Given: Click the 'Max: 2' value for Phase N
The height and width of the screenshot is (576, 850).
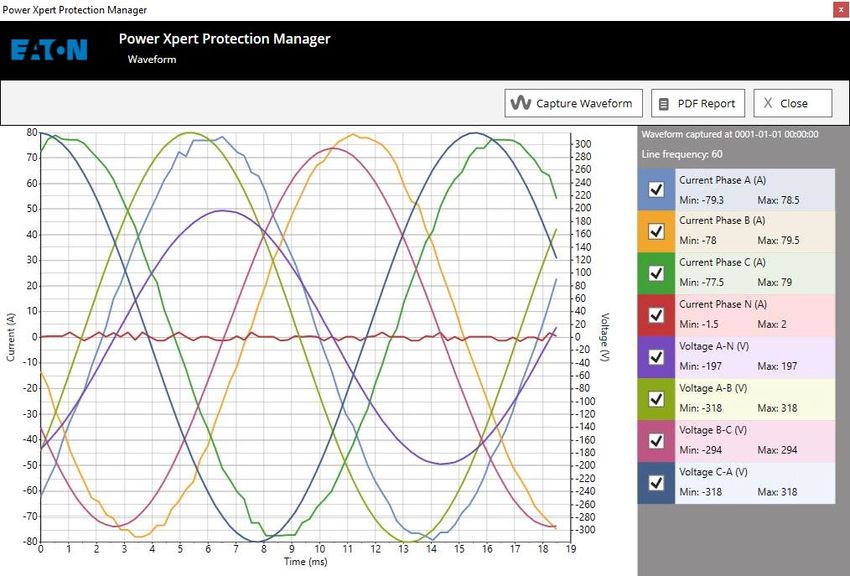Looking at the screenshot, I should [772, 324].
